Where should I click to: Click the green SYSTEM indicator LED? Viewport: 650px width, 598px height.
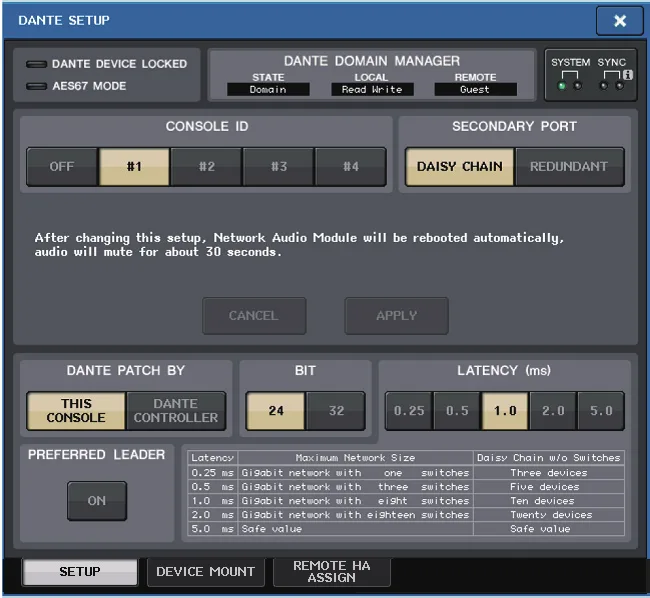coord(562,86)
